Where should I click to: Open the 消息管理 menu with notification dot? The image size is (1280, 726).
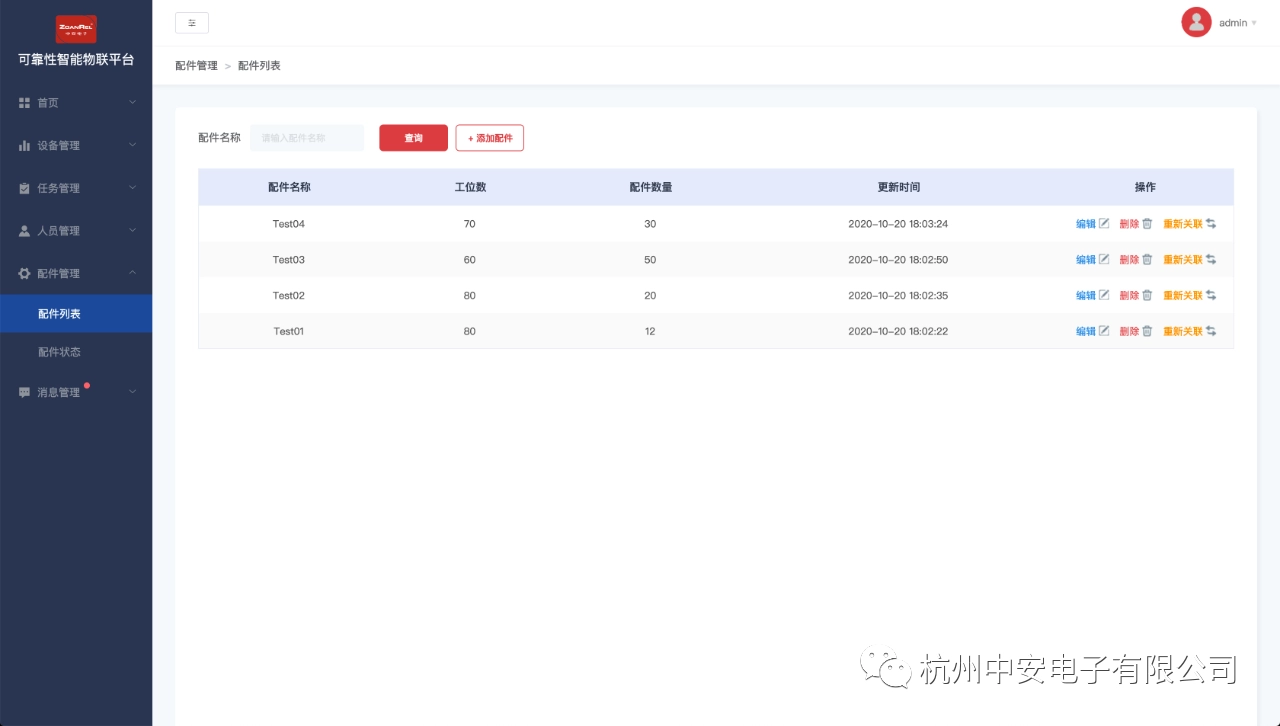coord(76,393)
